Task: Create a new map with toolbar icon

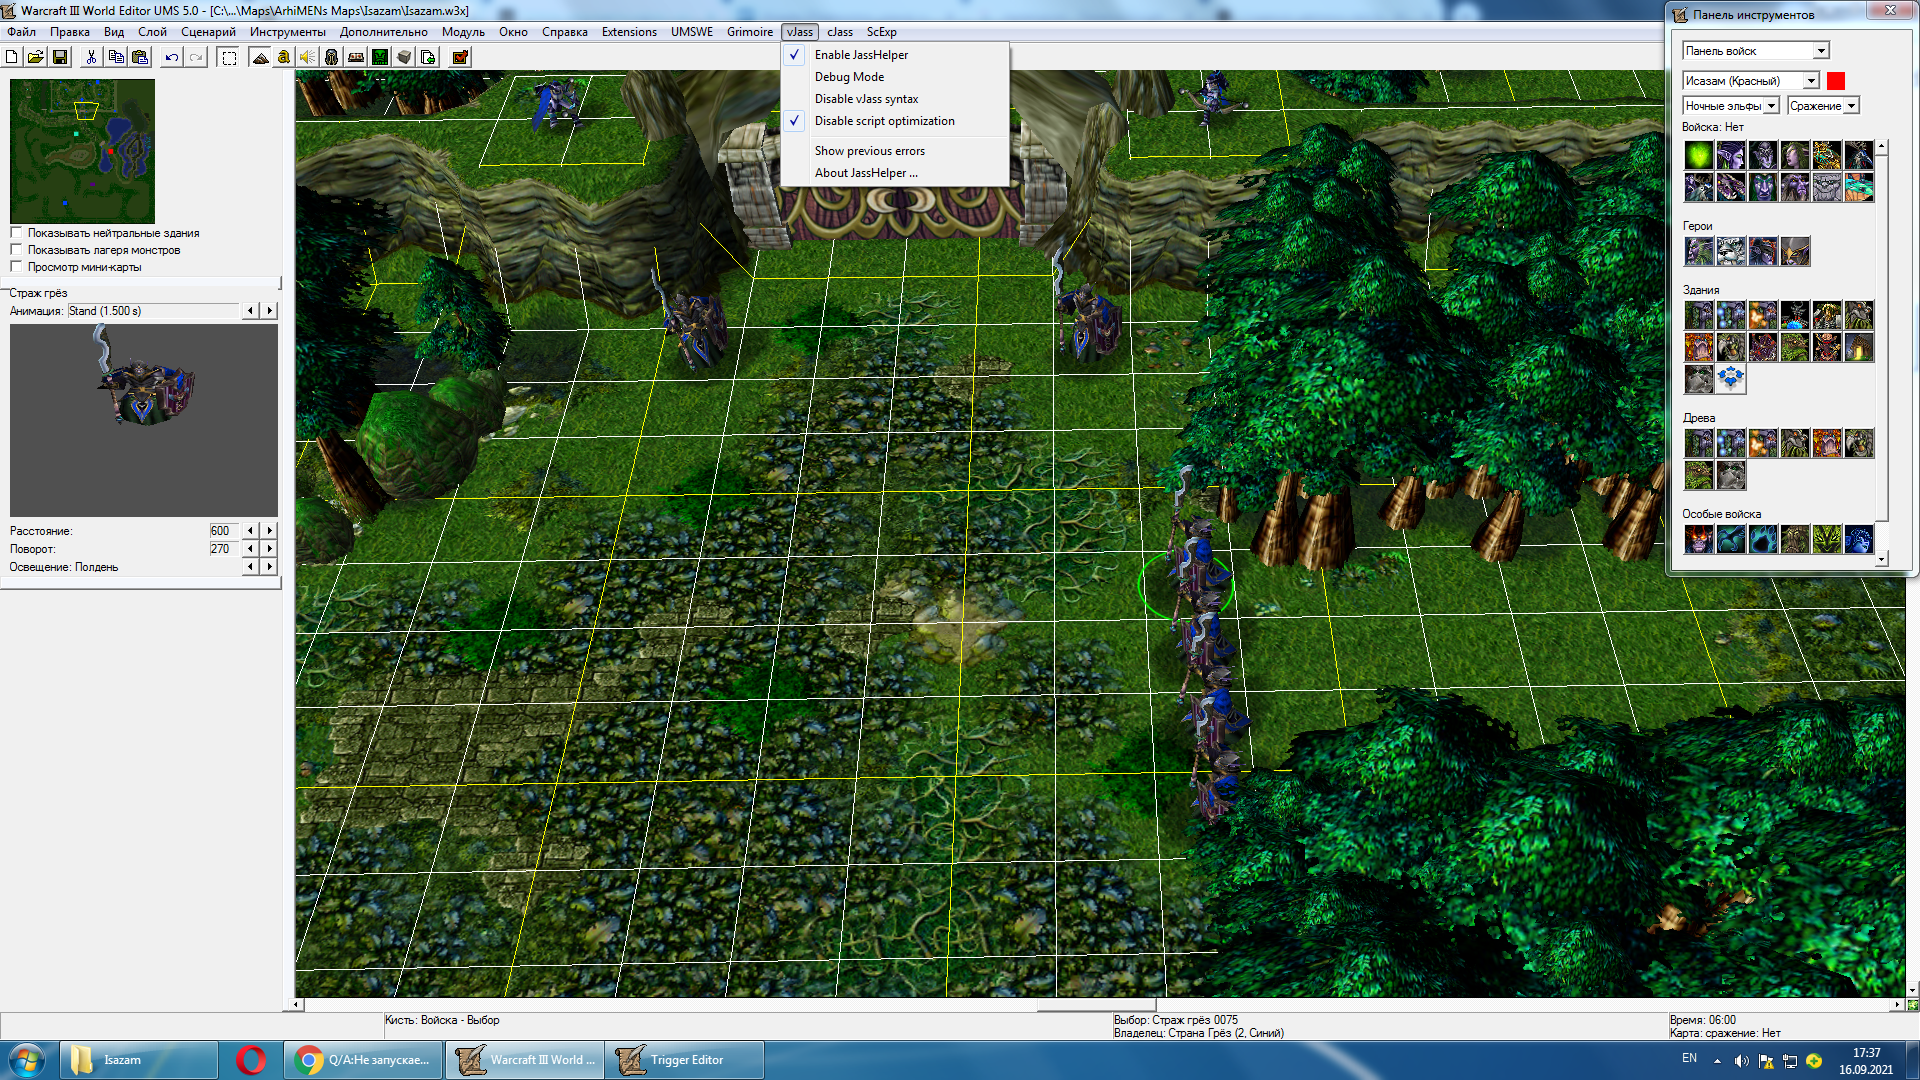Action: coord(12,57)
